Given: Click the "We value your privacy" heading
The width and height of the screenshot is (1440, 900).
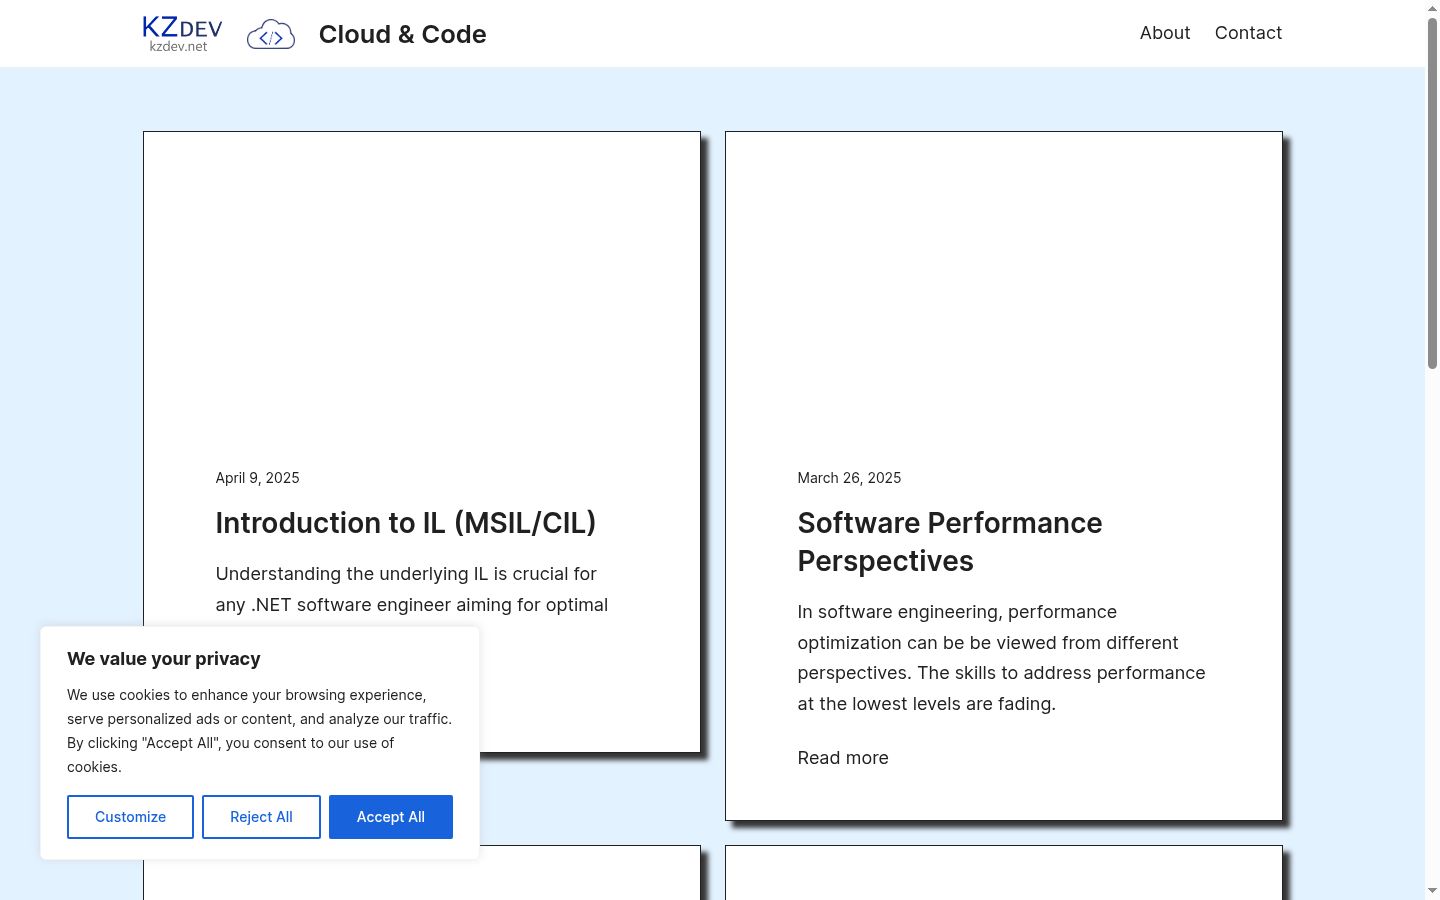Looking at the screenshot, I should tap(164, 659).
